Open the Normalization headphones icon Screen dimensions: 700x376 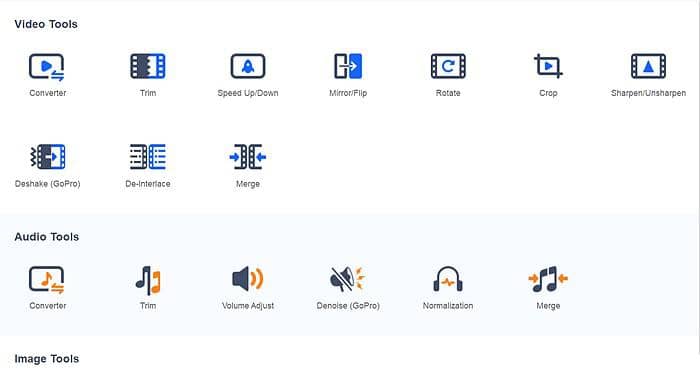pyautogui.click(x=448, y=279)
